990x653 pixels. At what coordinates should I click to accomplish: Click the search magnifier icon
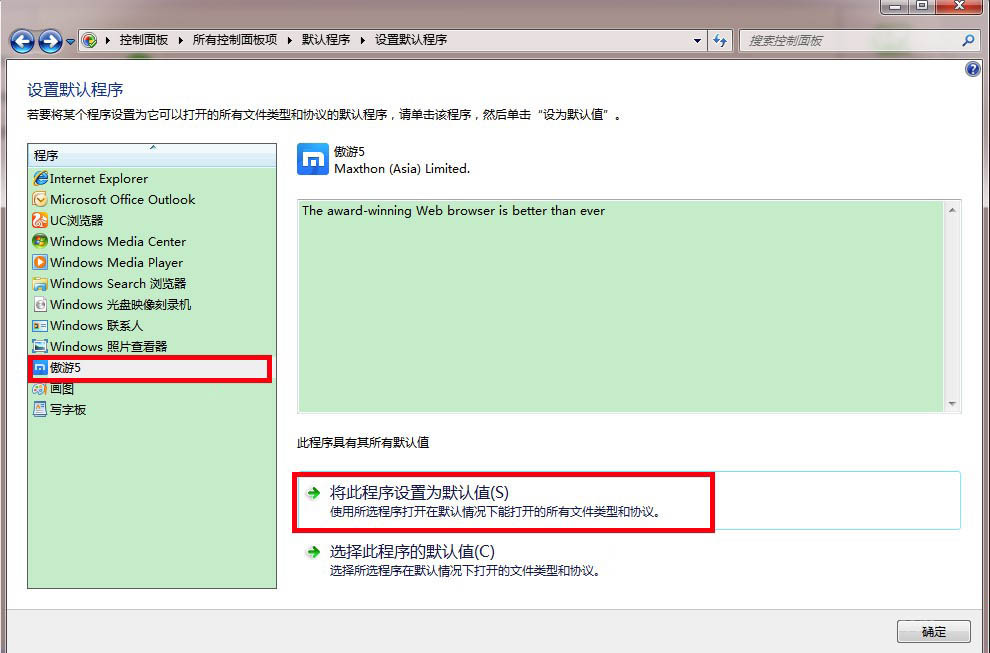968,40
